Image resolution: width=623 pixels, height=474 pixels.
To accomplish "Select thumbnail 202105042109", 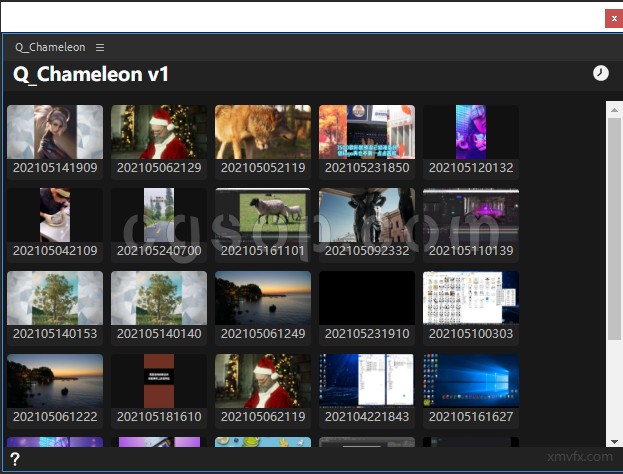I will tap(55, 223).
